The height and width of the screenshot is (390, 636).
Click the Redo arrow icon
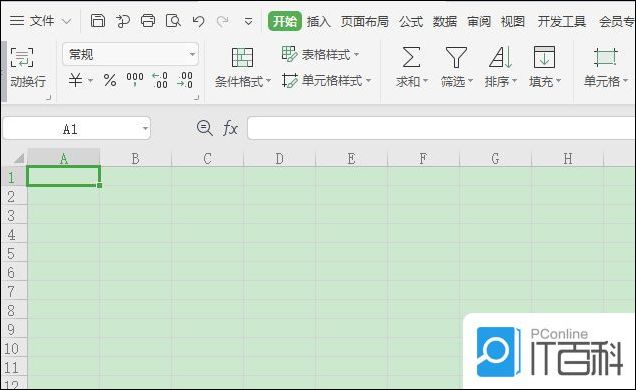223,21
